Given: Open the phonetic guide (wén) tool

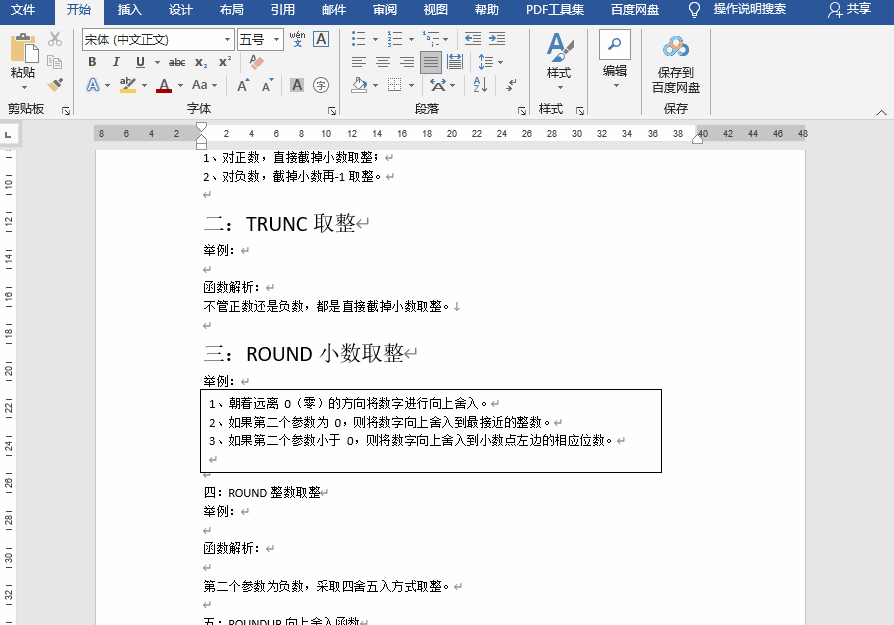Looking at the screenshot, I should coord(297,39).
